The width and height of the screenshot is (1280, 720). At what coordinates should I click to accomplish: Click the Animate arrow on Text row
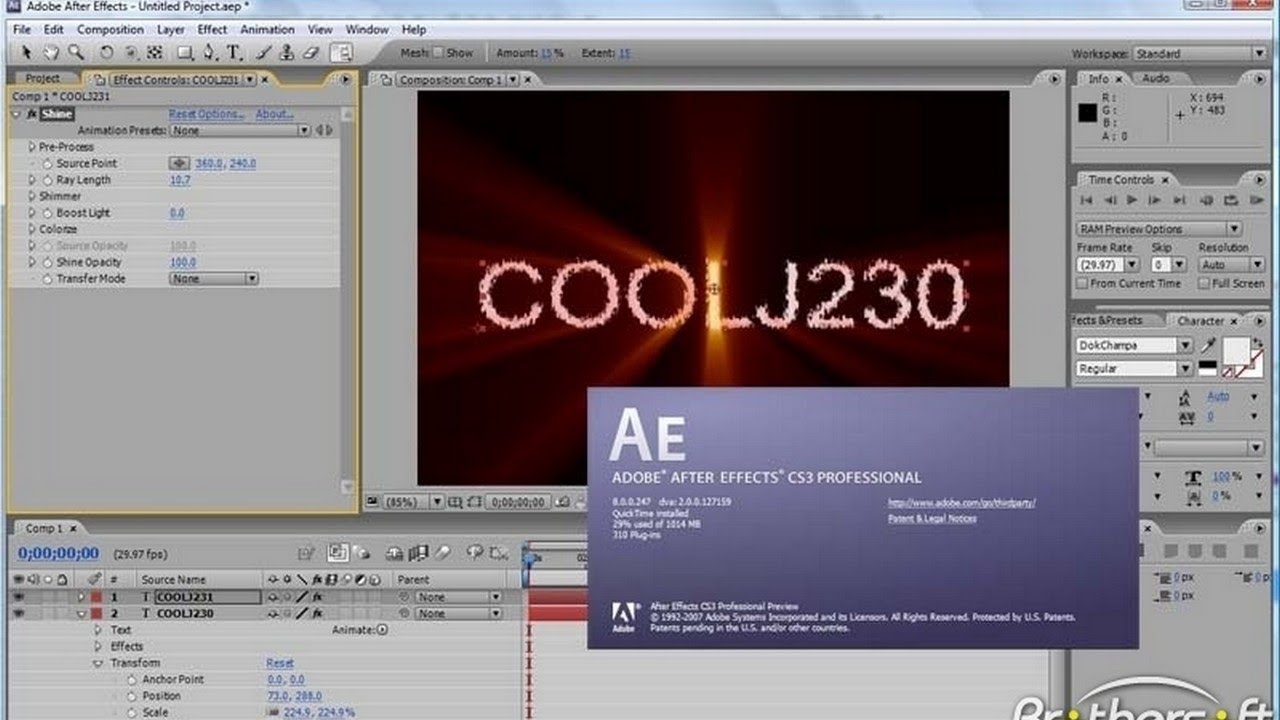[x=382, y=630]
